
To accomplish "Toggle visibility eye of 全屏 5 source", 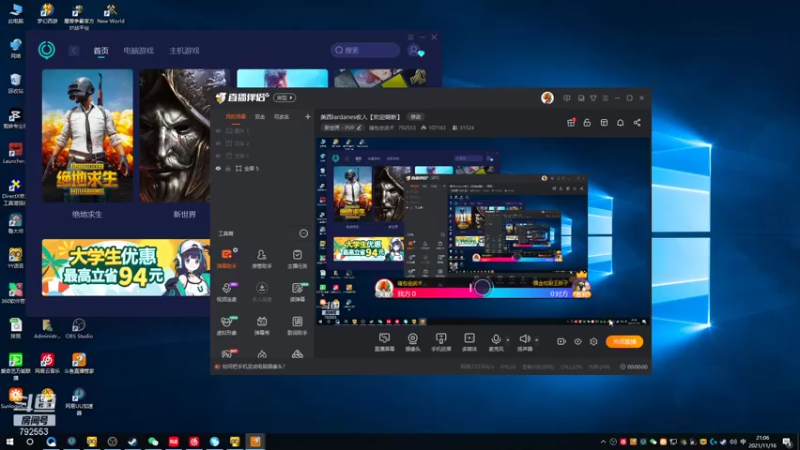I will point(218,168).
